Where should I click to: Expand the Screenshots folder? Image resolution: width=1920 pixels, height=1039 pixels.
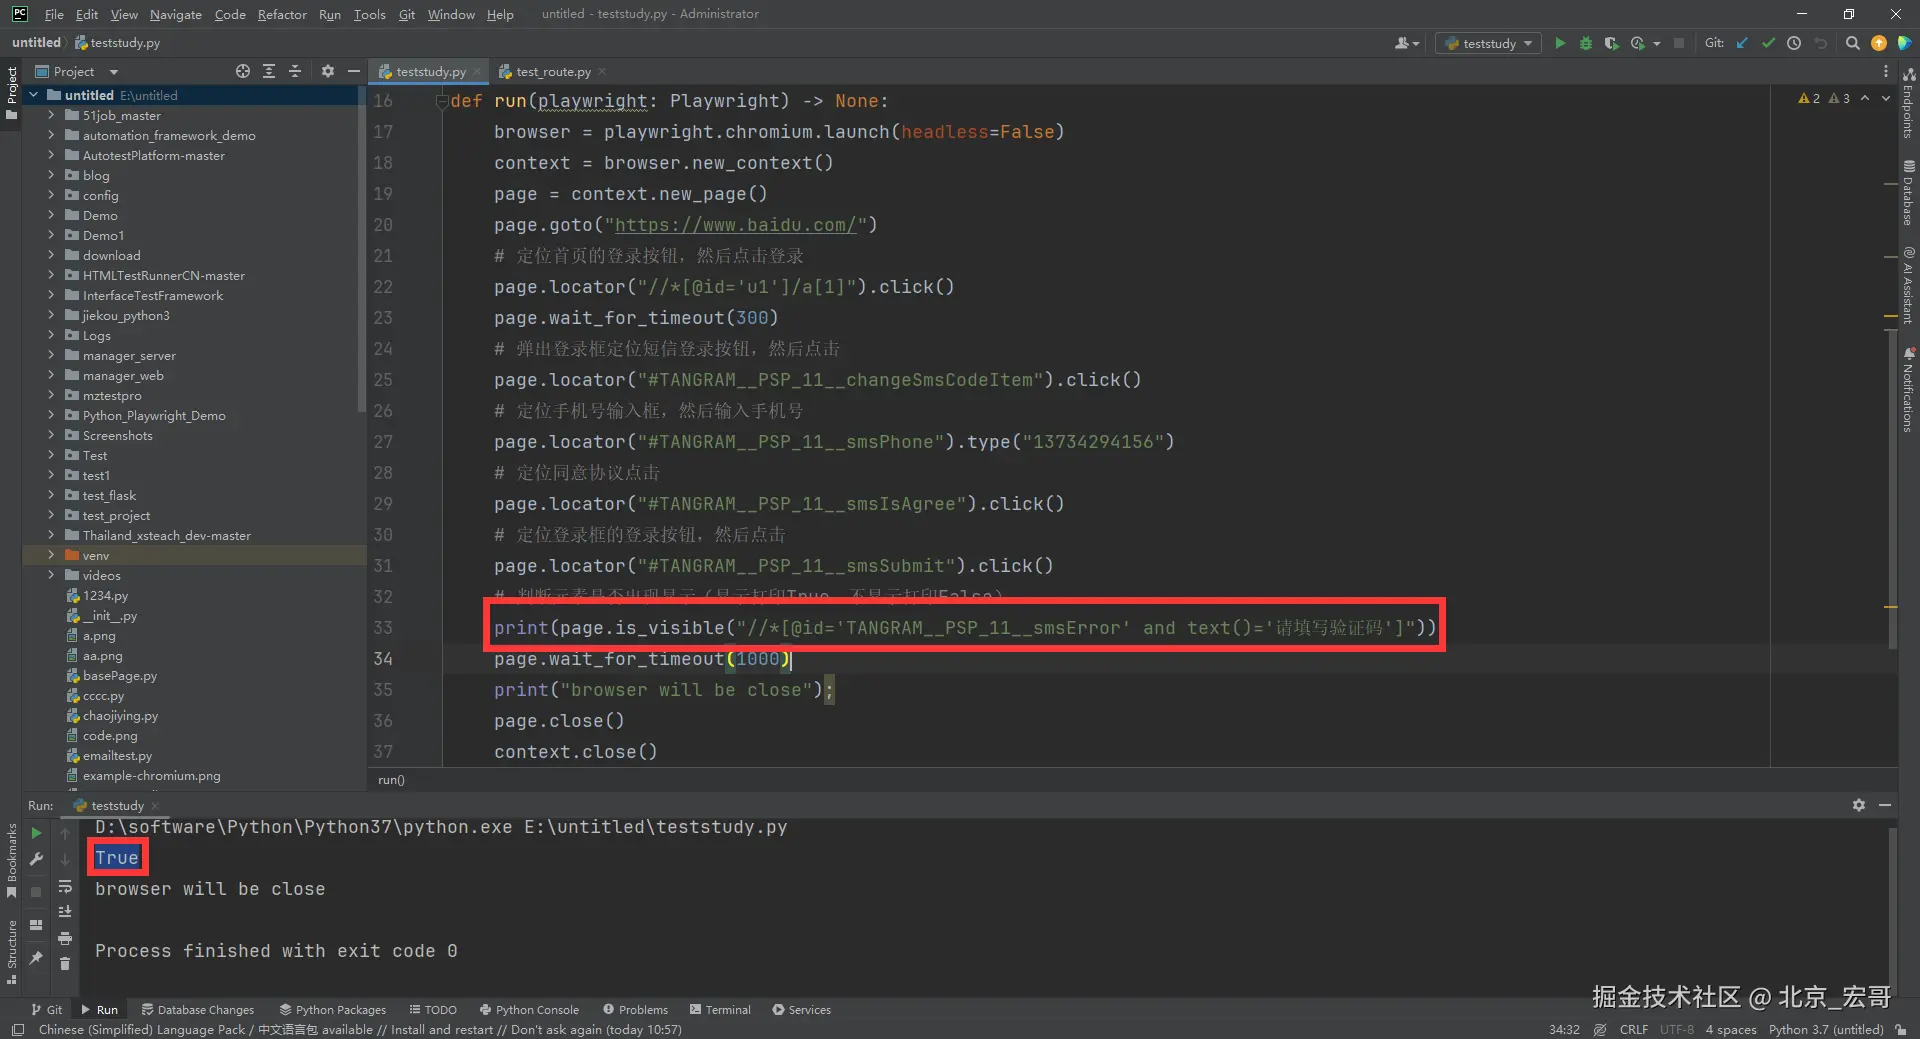(x=51, y=435)
